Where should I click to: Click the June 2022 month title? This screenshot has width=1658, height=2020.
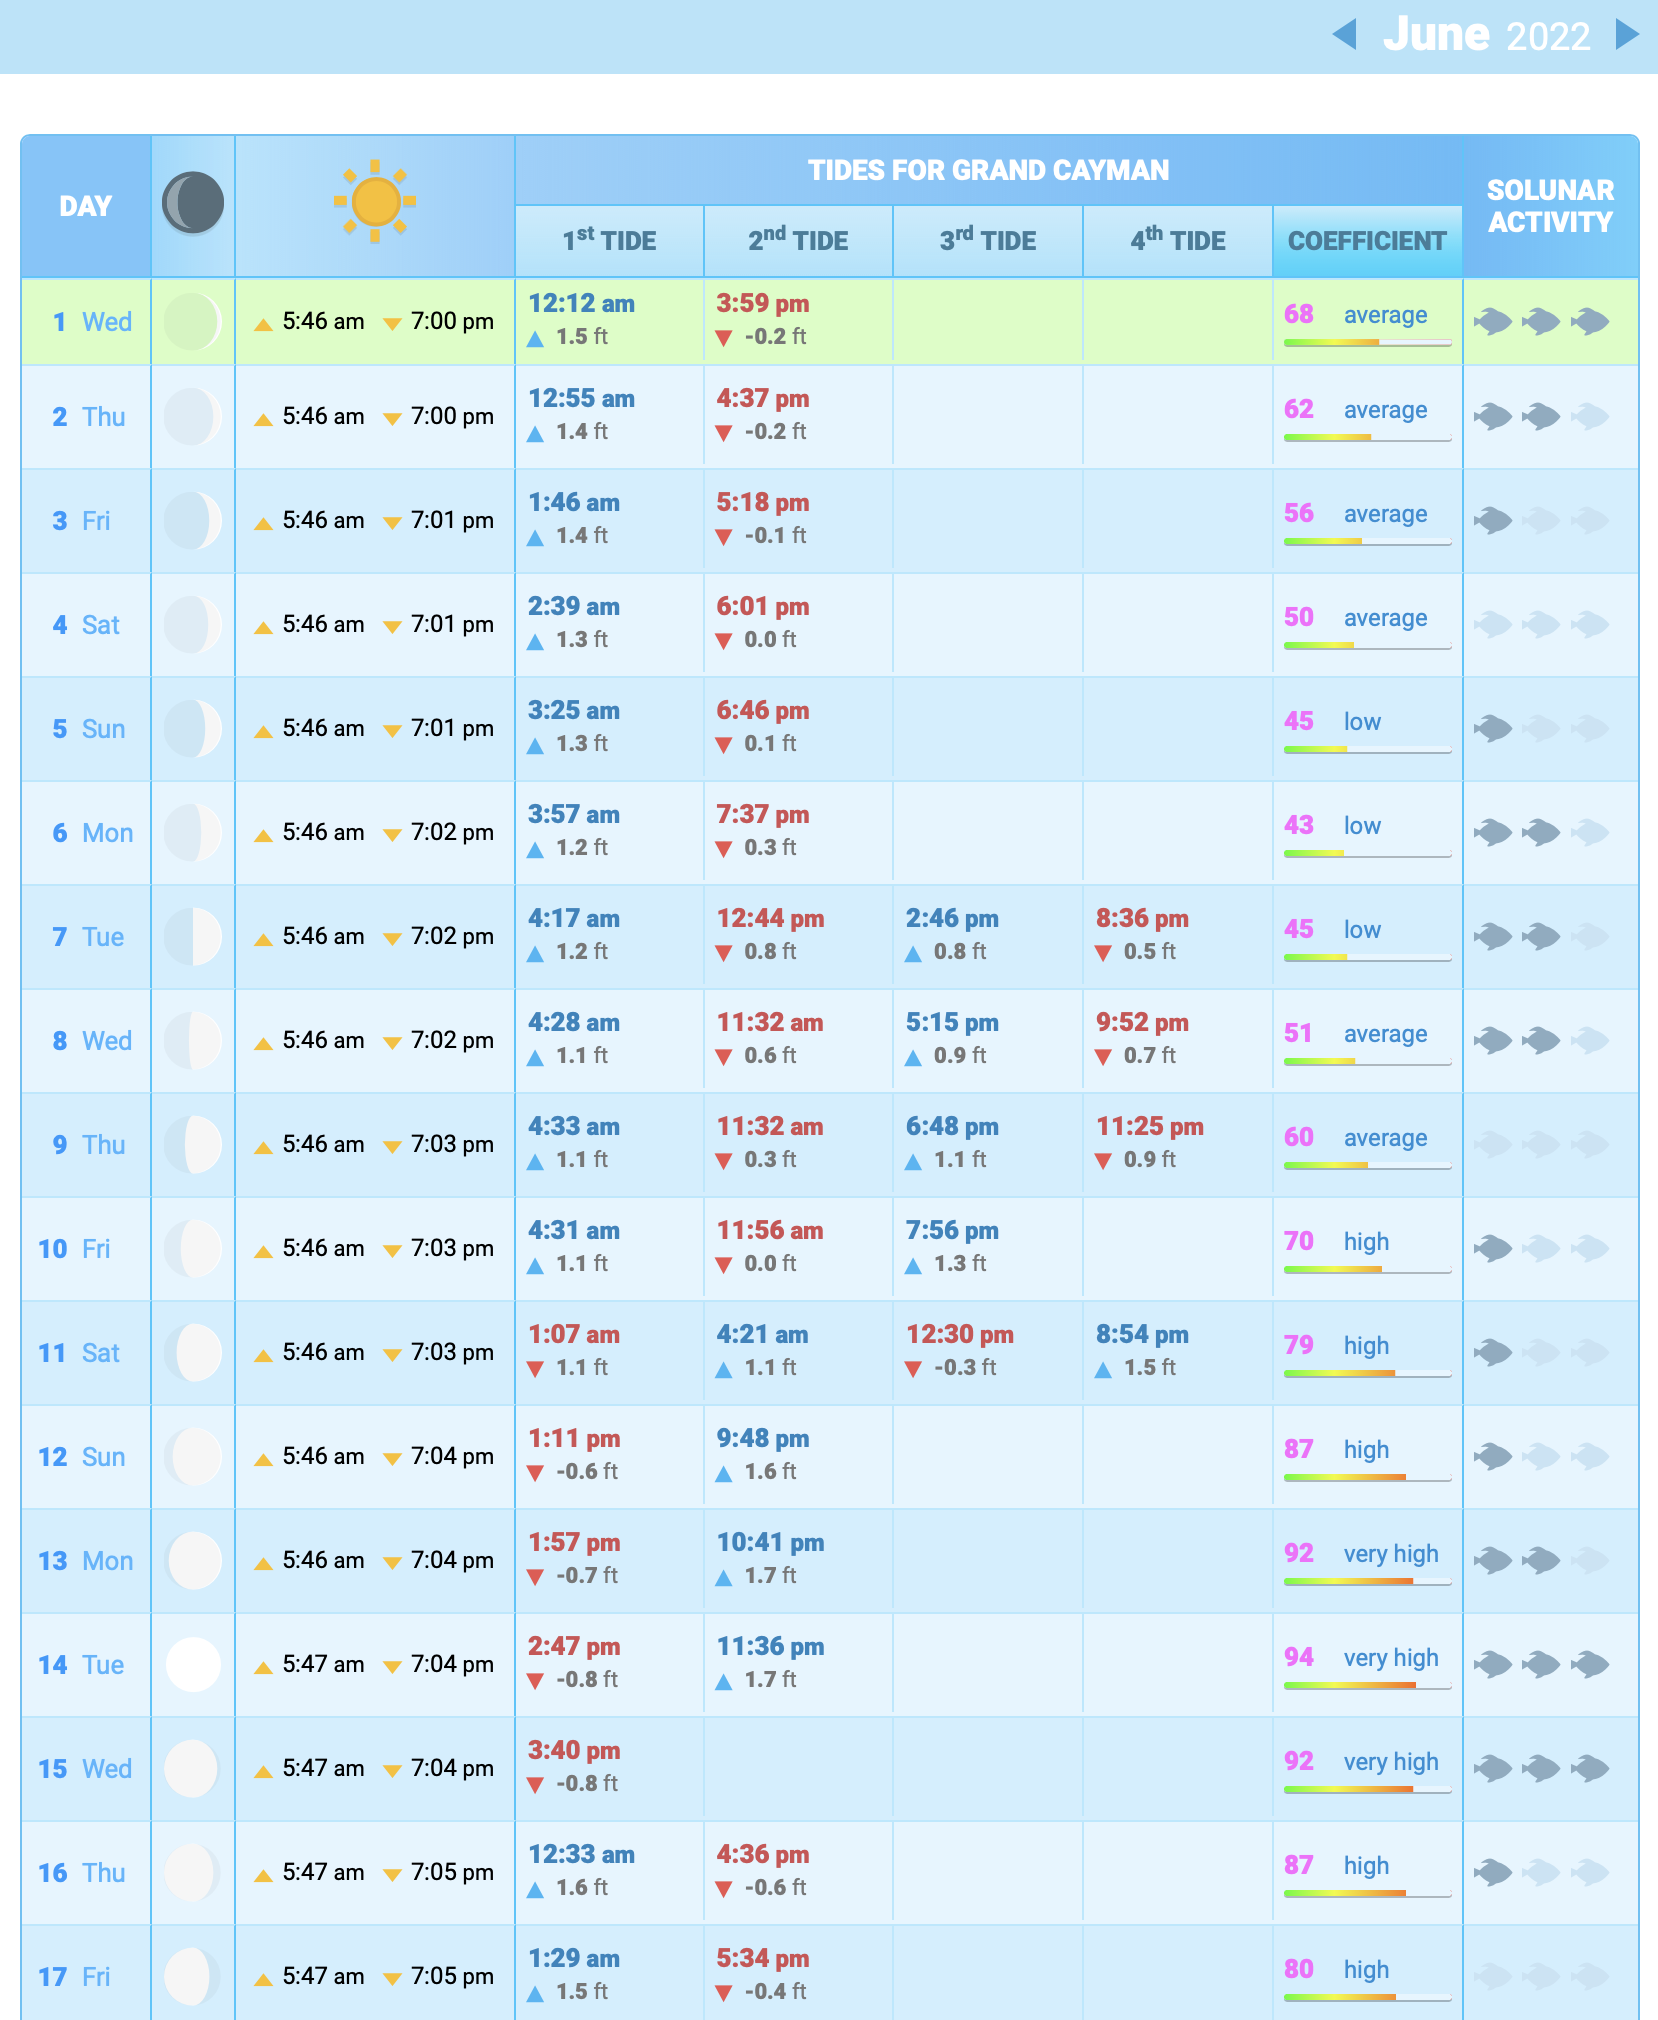[1486, 35]
